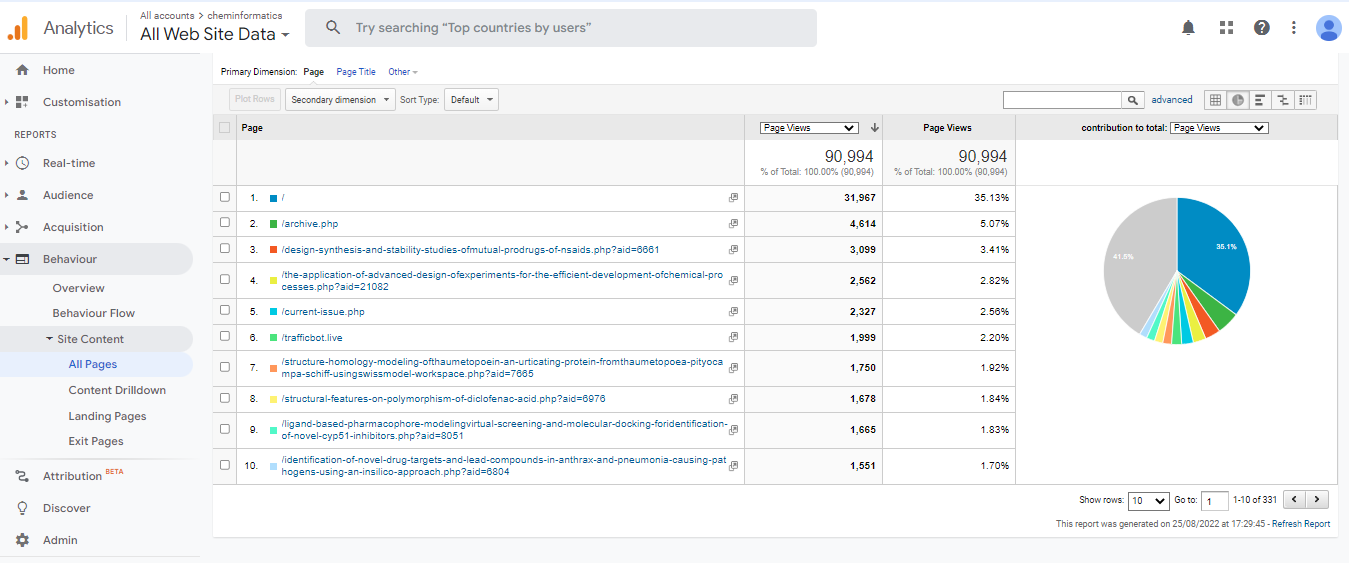Click the help question mark icon
Screen dimensions: 1349x563
click(1262, 28)
